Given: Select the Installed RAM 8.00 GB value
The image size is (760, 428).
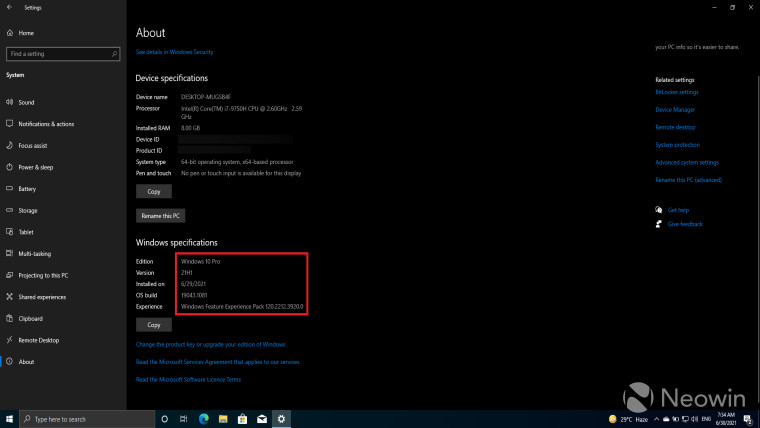Looking at the screenshot, I should point(190,128).
